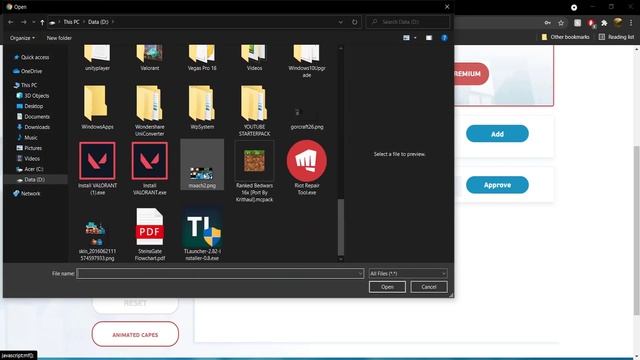Select the Videos folder in file list
Viewport: 640px width, 360px height.
254,58
